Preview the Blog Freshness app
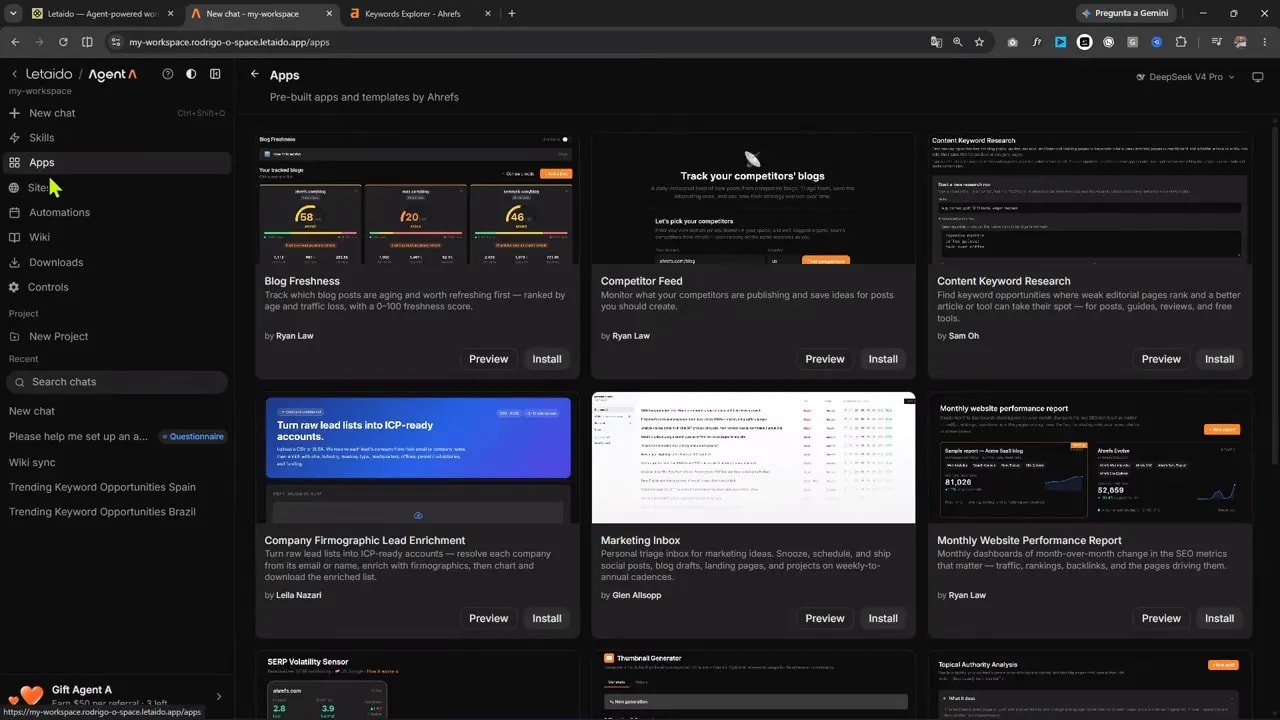Viewport: 1280px width, 720px height. (489, 359)
